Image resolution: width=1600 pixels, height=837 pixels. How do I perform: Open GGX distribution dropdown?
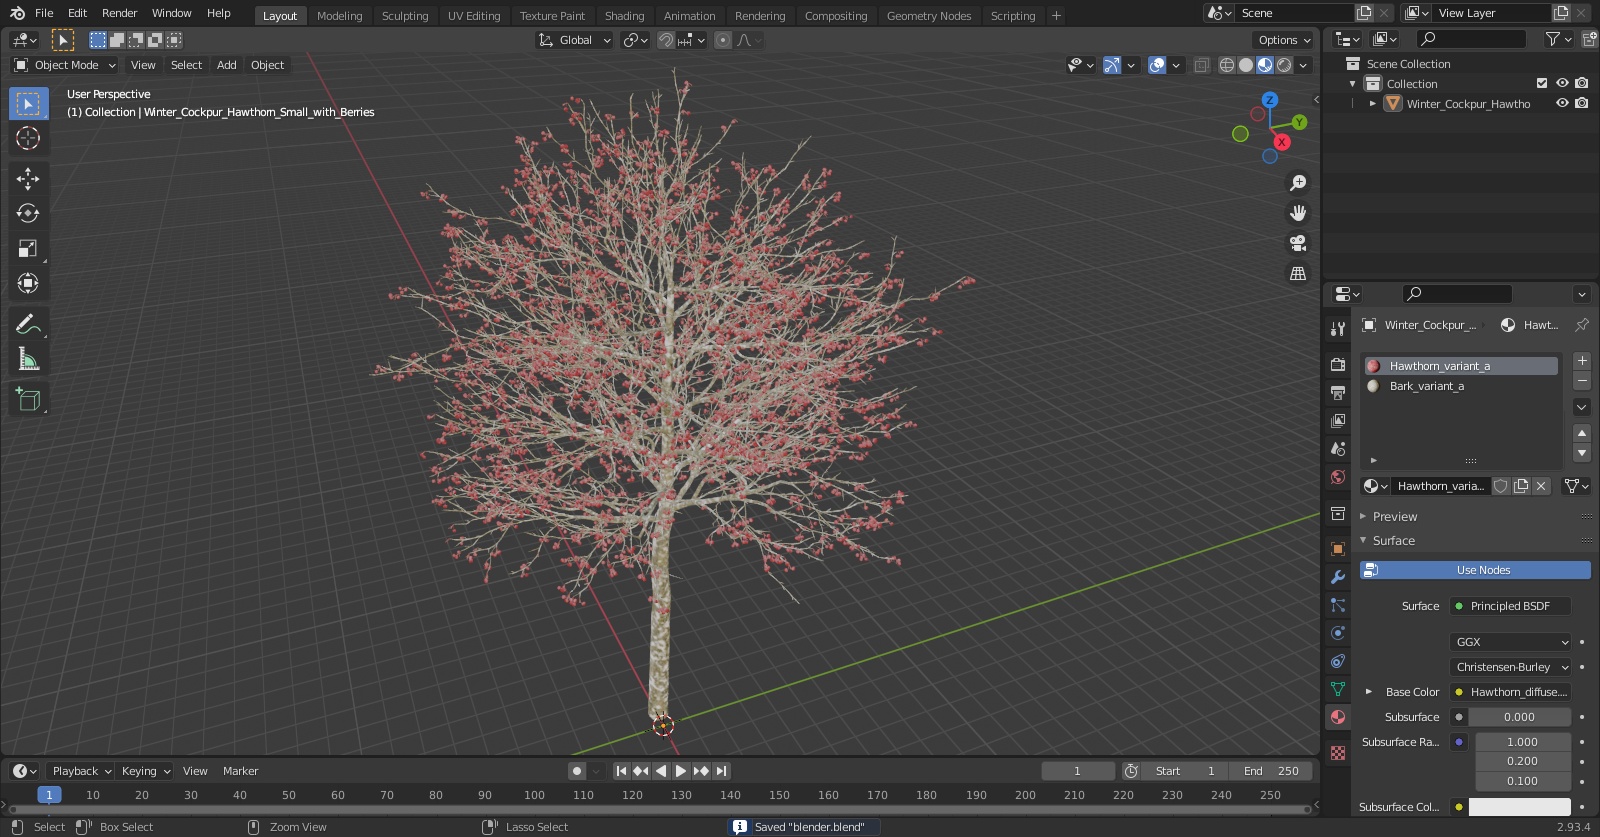(1510, 642)
